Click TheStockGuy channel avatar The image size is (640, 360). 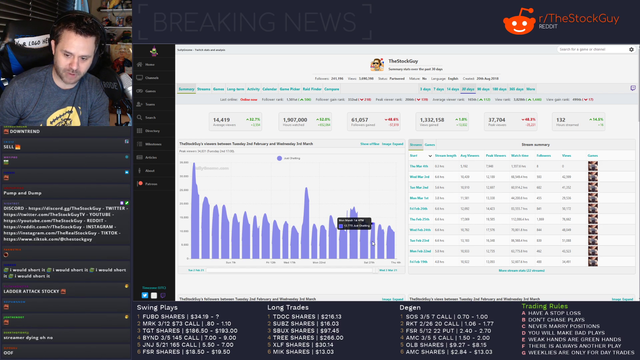point(377,65)
